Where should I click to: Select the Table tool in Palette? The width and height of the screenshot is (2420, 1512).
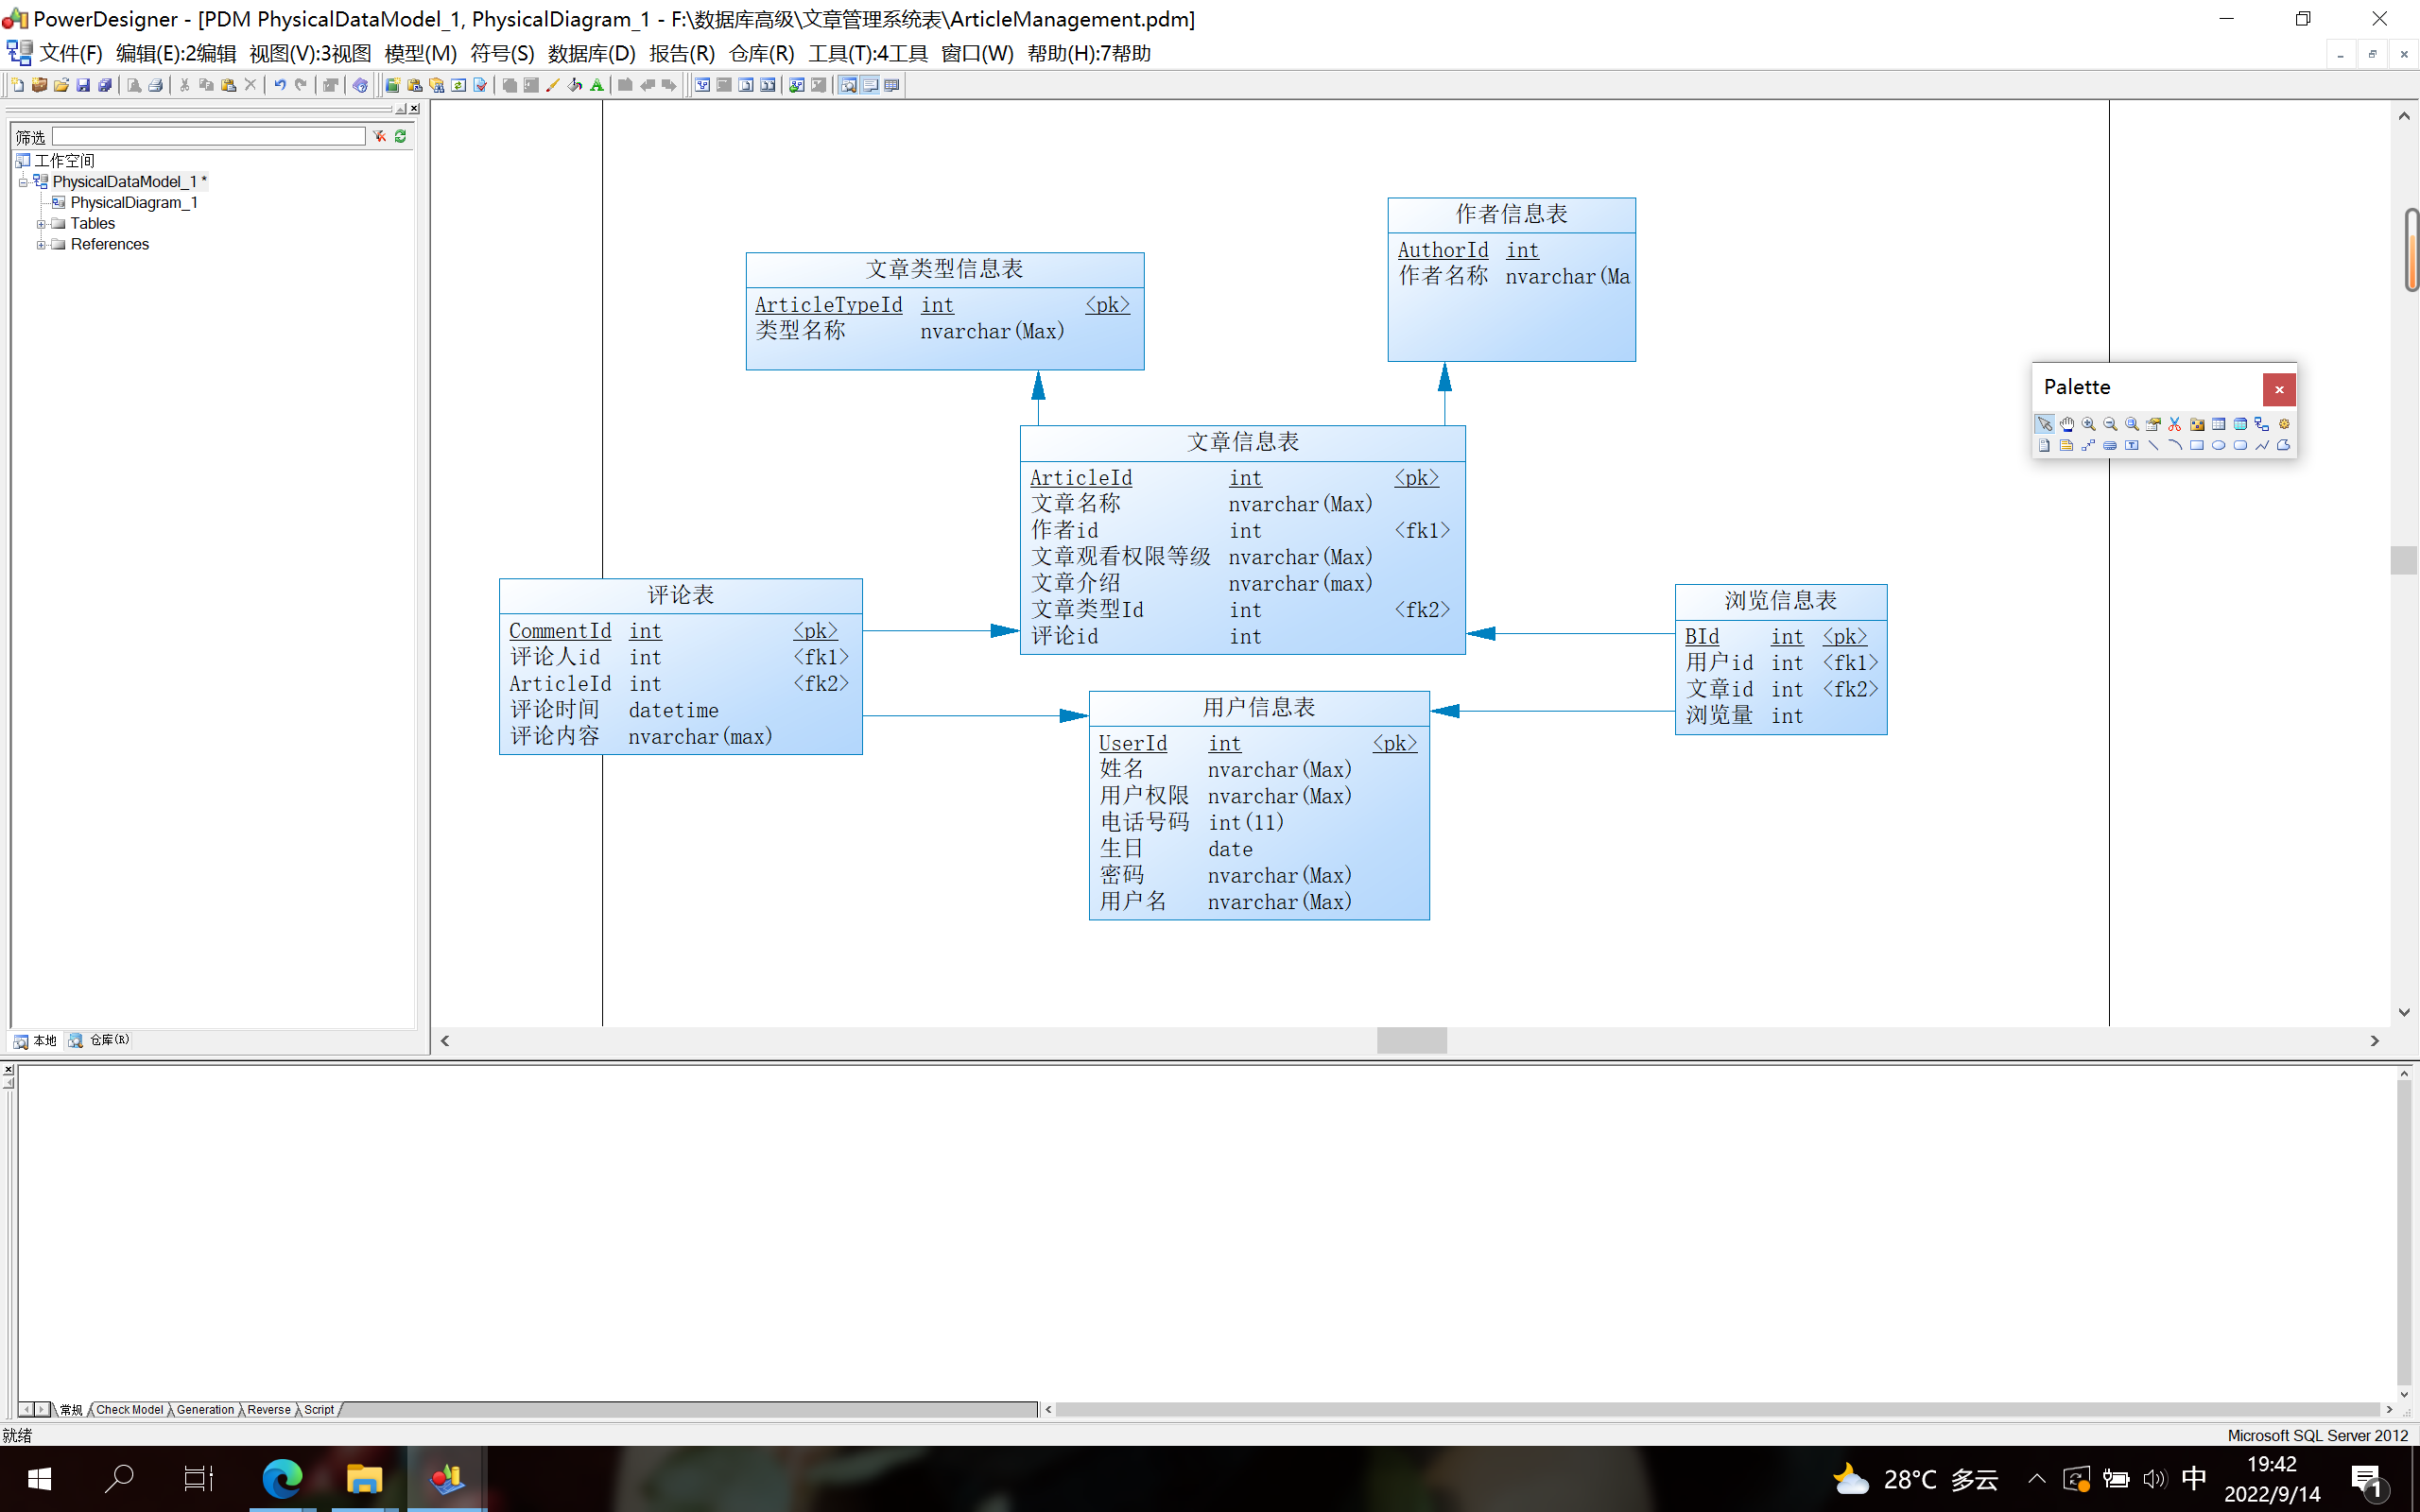pos(2218,424)
